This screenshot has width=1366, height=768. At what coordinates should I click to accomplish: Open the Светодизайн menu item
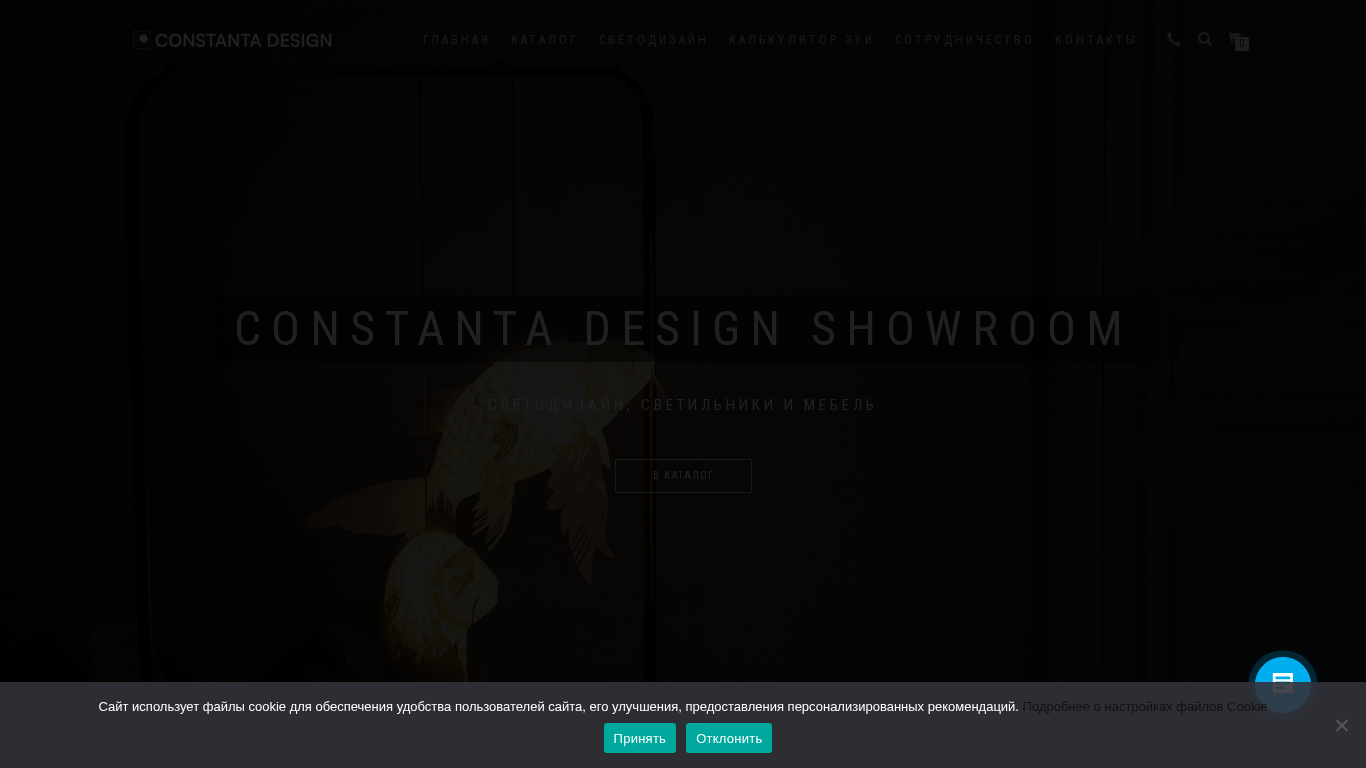(653, 40)
